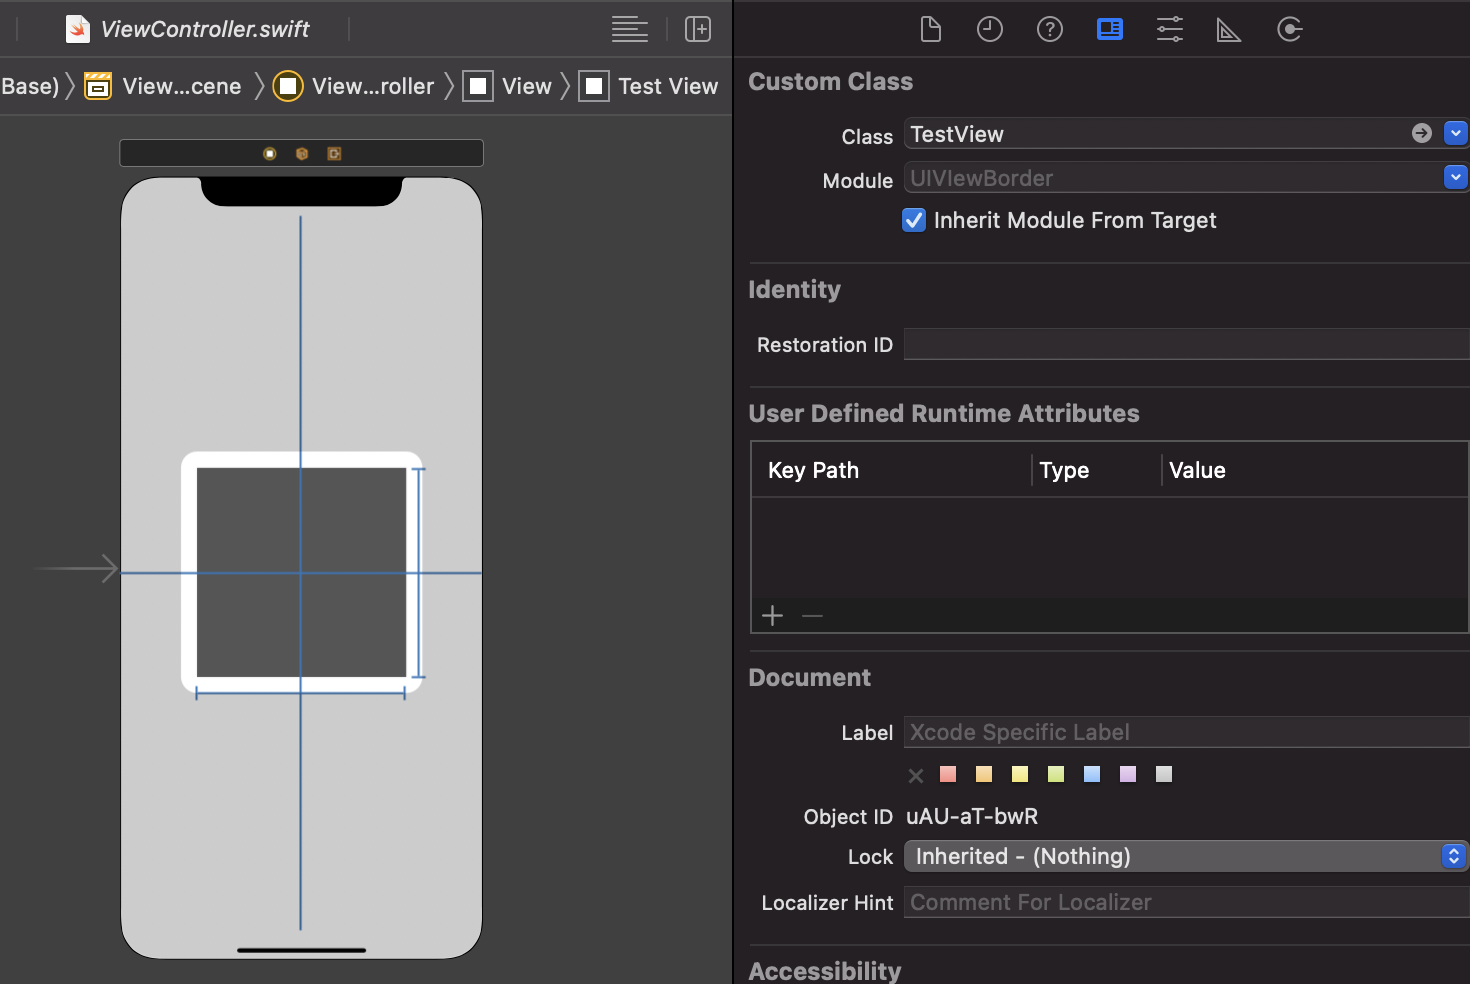Click the Value column header

coord(1197,470)
